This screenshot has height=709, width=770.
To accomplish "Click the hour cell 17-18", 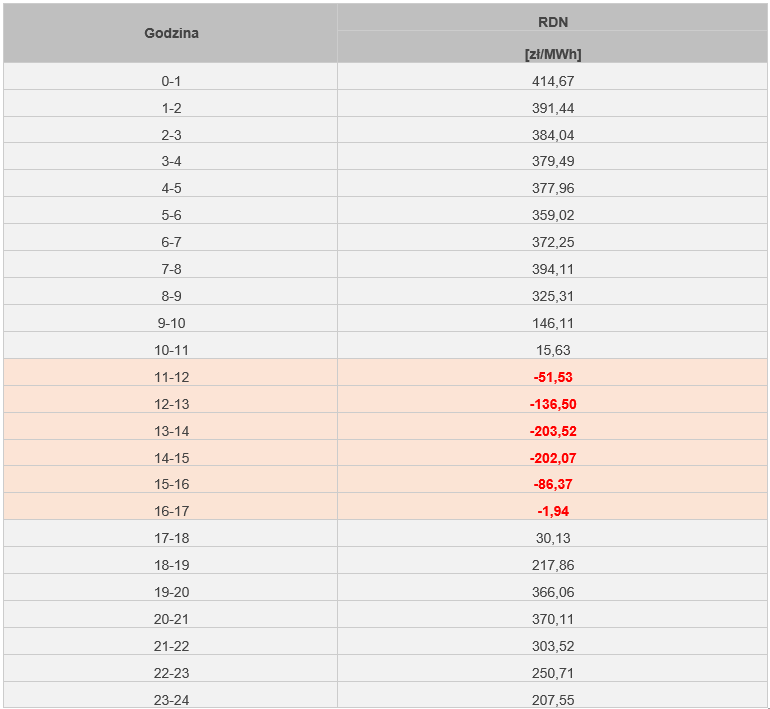I will 171,538.
